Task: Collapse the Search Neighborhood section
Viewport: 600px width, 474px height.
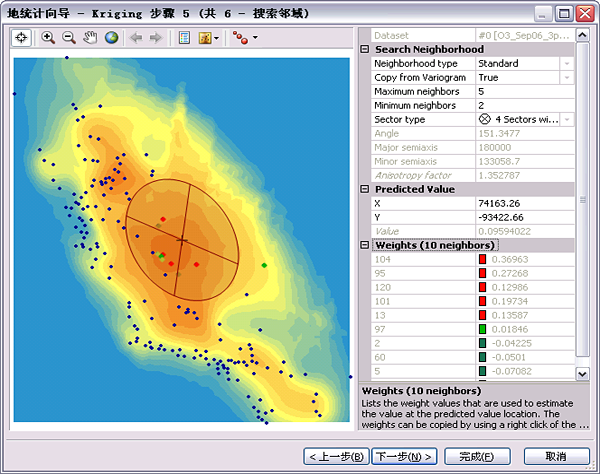Action: point(364,49)
